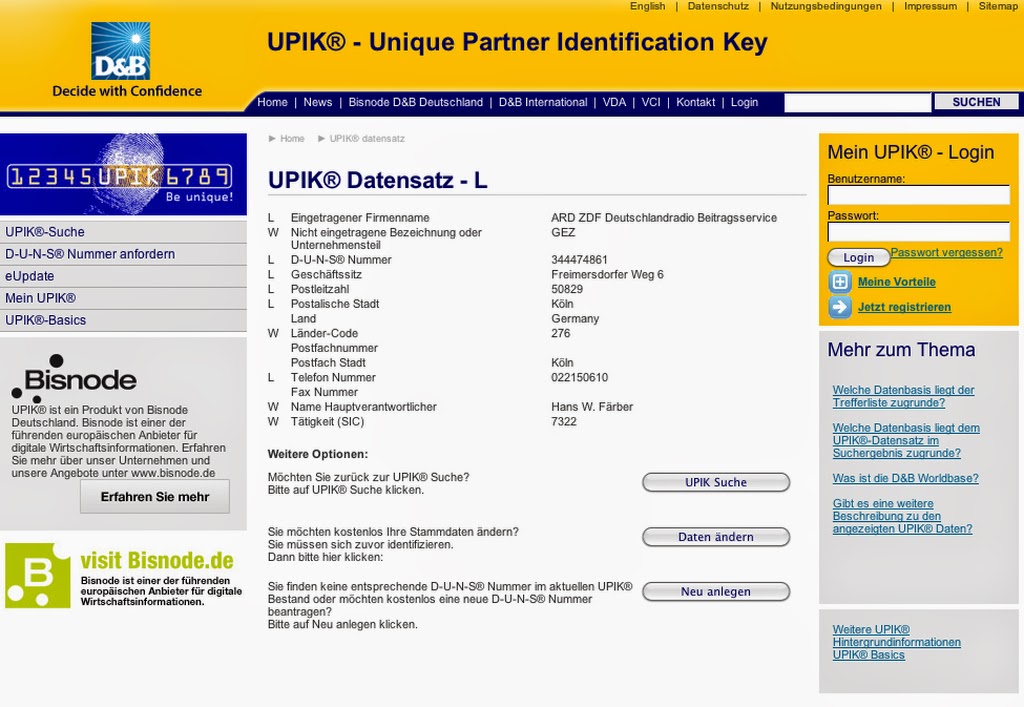Click the UPIK fingerprint banner image

pyautogui.click(x=123, y=174)
